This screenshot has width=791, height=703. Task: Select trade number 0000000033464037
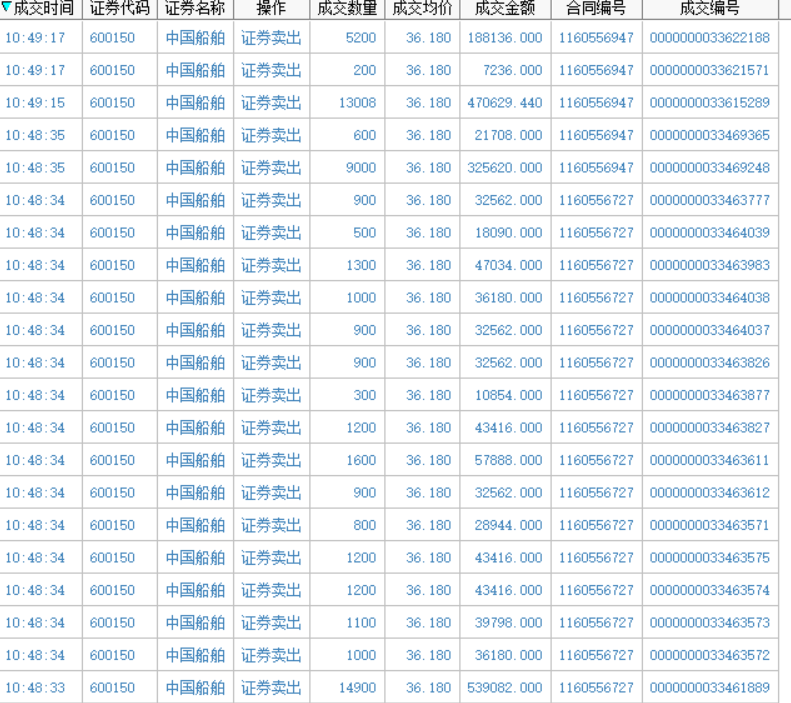point(710,330)
